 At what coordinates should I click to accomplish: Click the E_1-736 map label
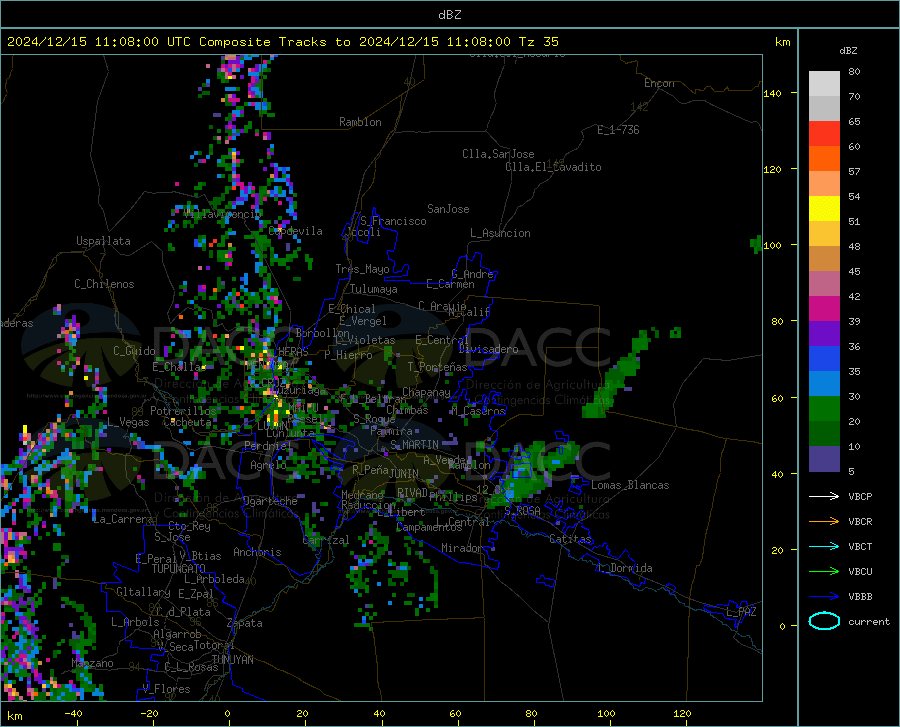click(x=618, y=130)
